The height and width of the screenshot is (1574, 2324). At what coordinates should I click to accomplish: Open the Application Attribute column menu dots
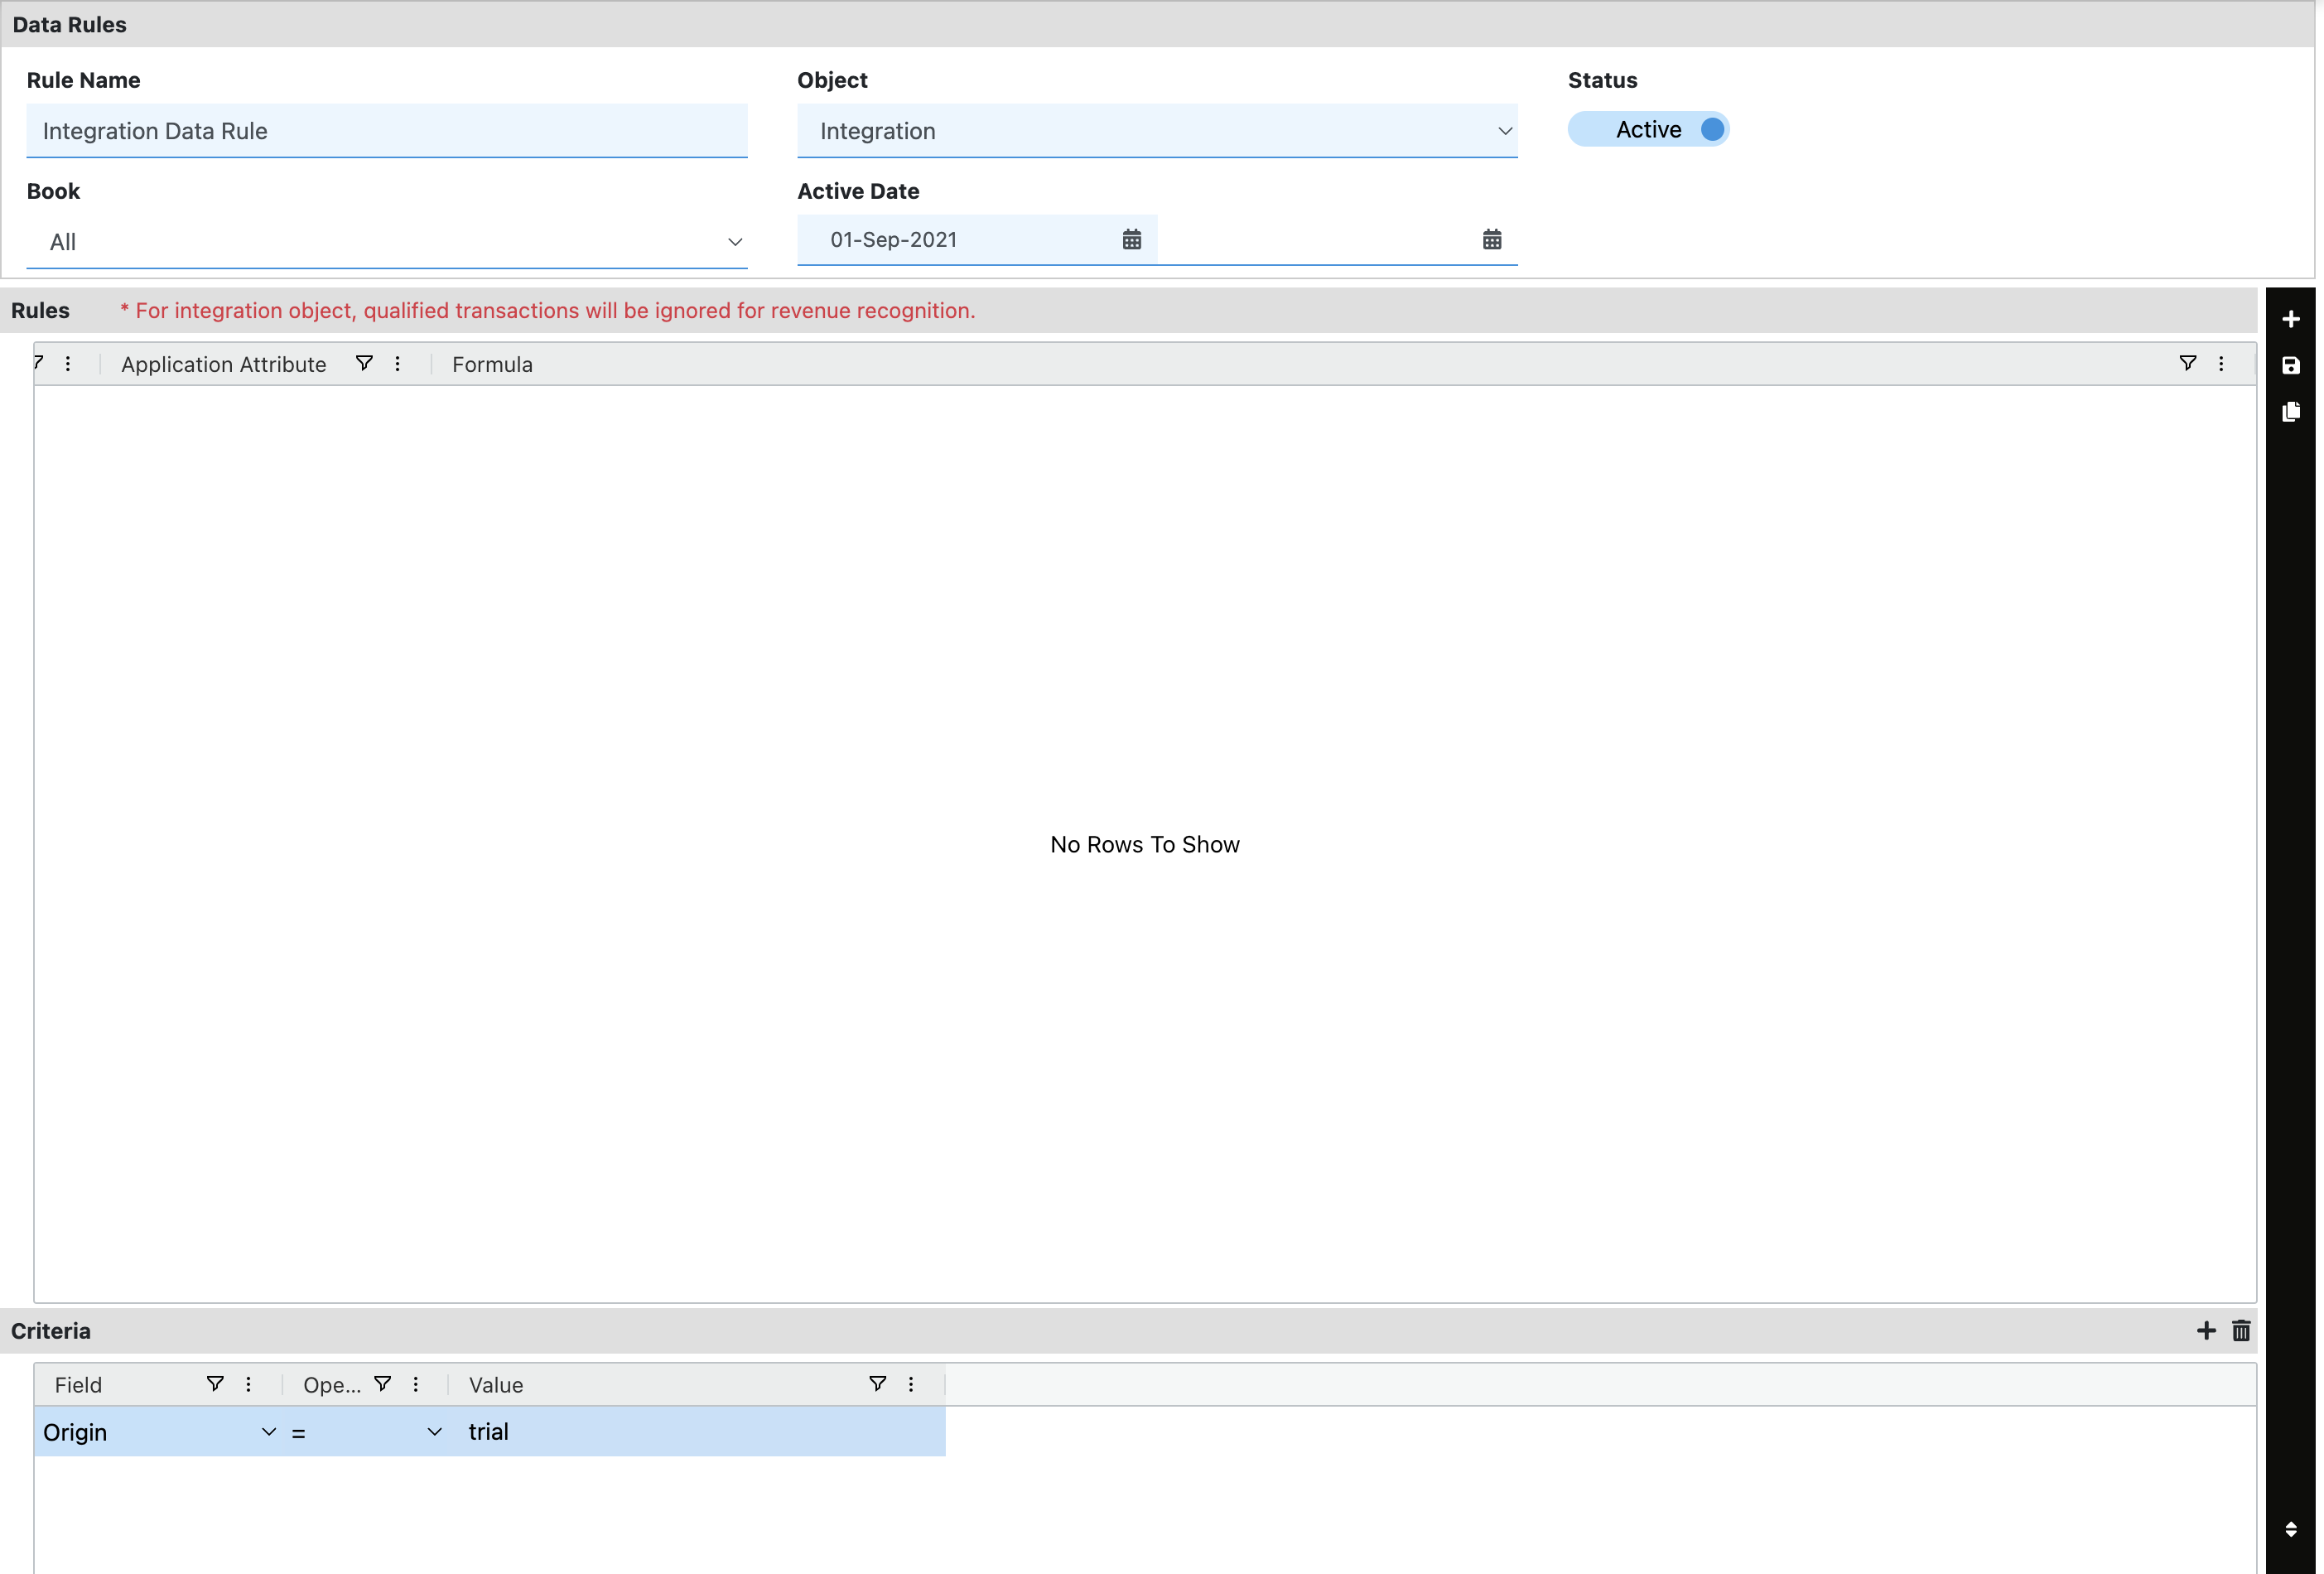point(397,364)
